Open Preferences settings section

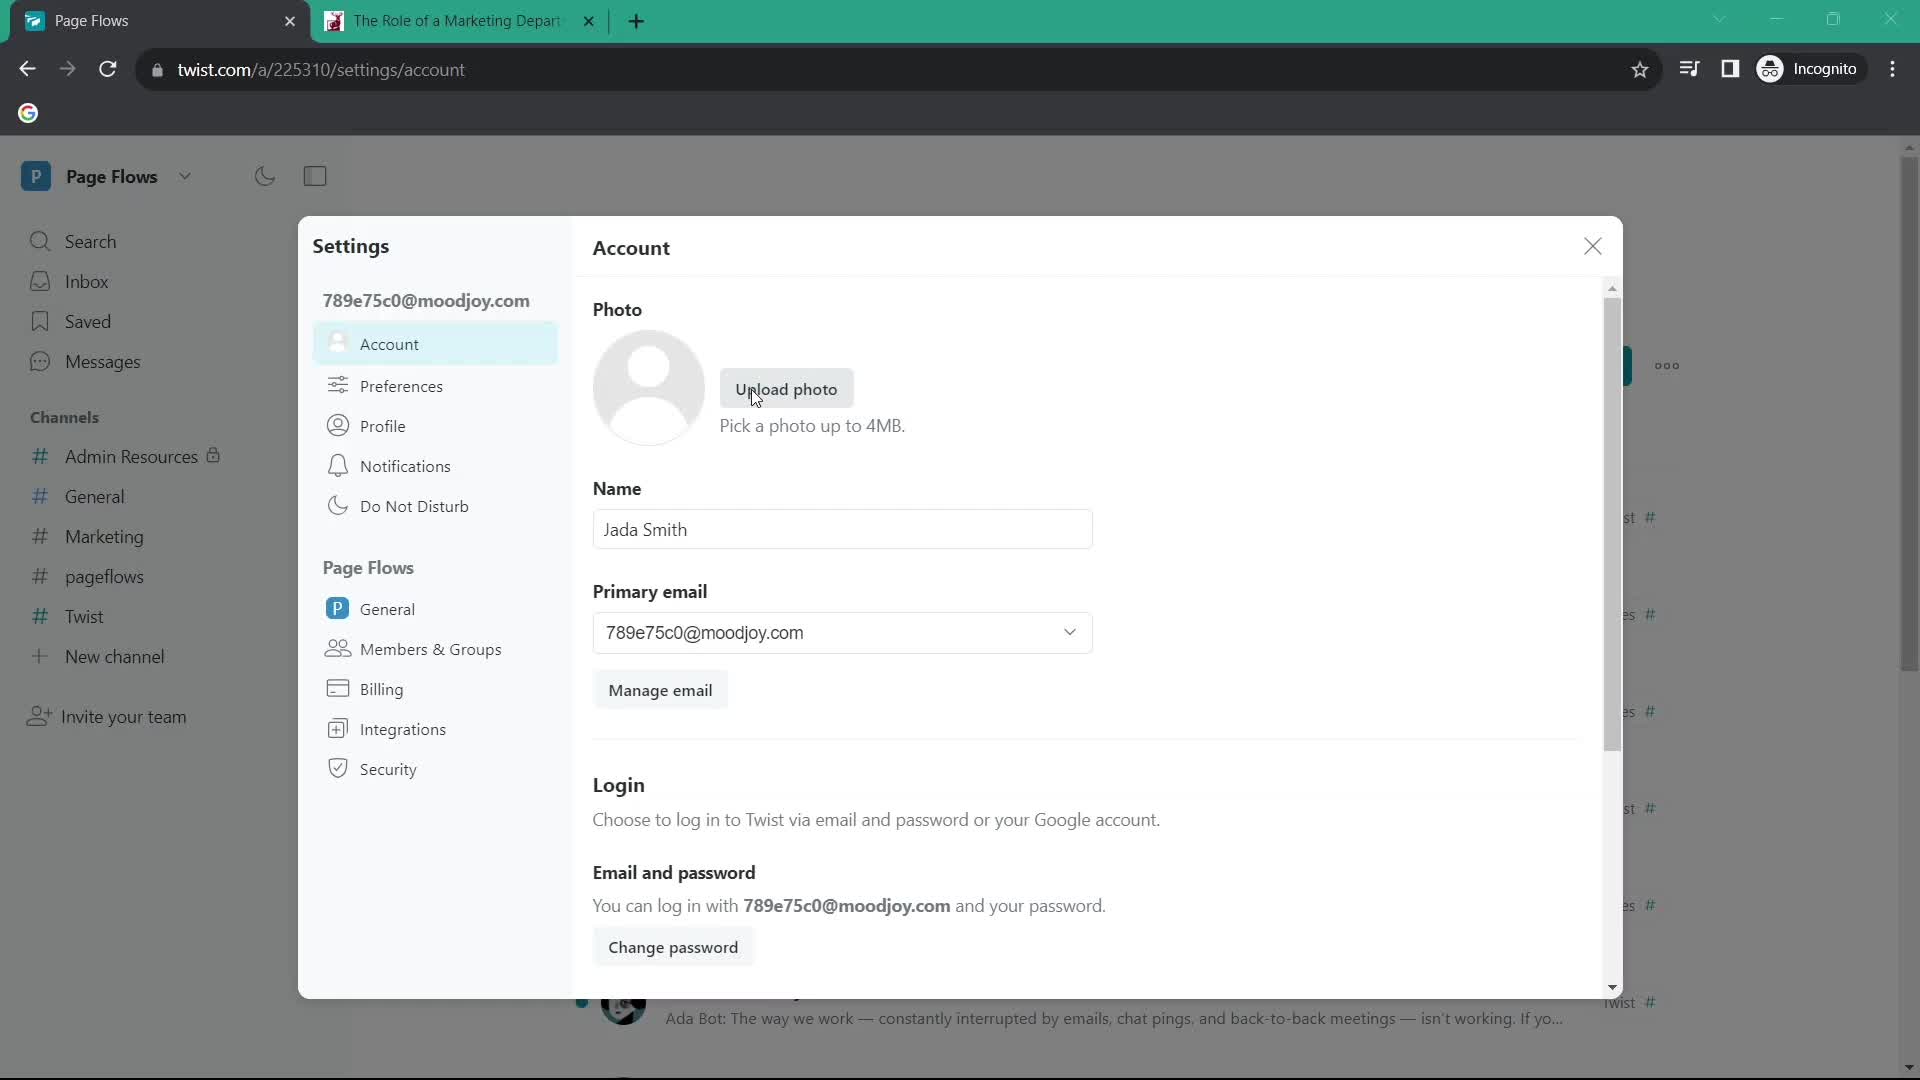pyautogui.click(x=401, y=385)
